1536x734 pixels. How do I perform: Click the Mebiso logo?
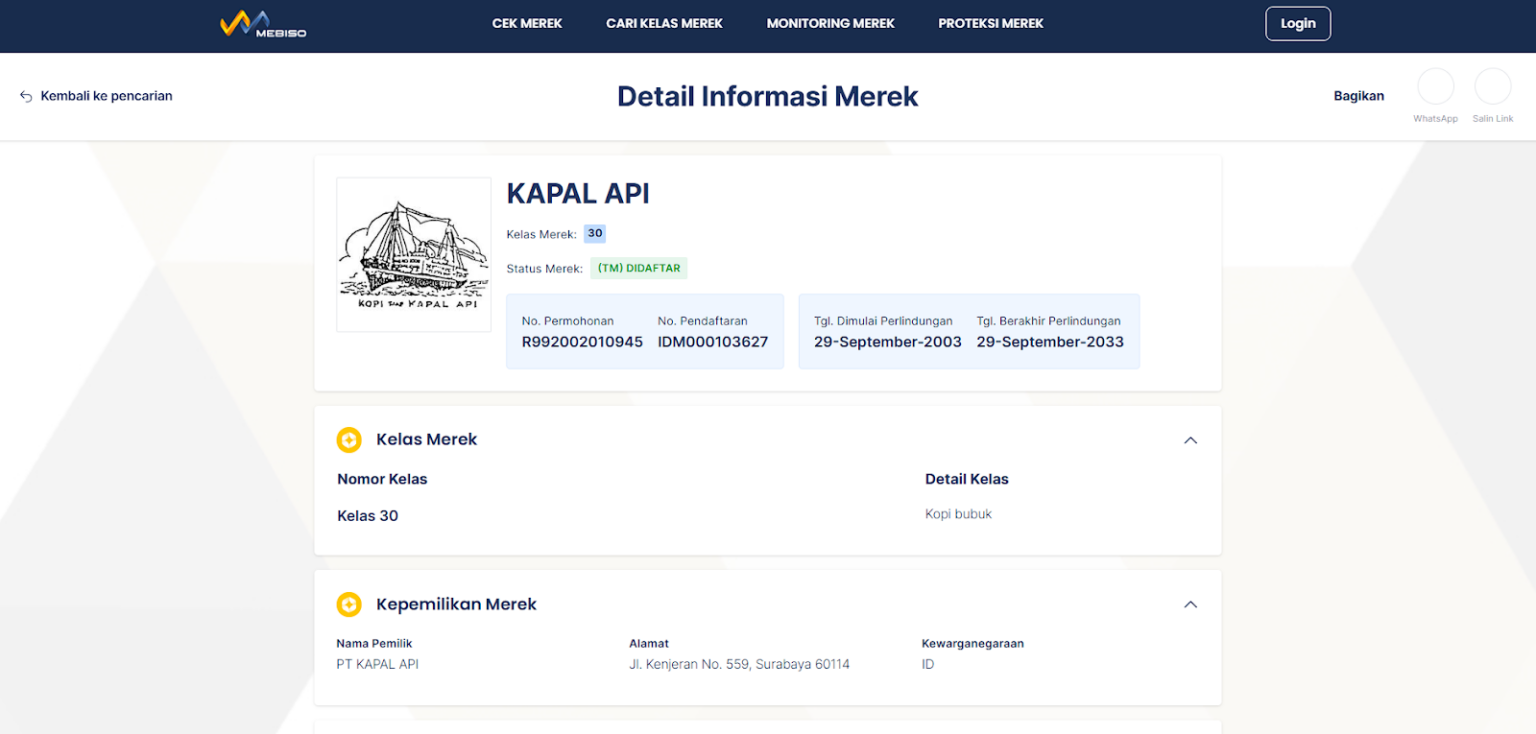[263, 24]
